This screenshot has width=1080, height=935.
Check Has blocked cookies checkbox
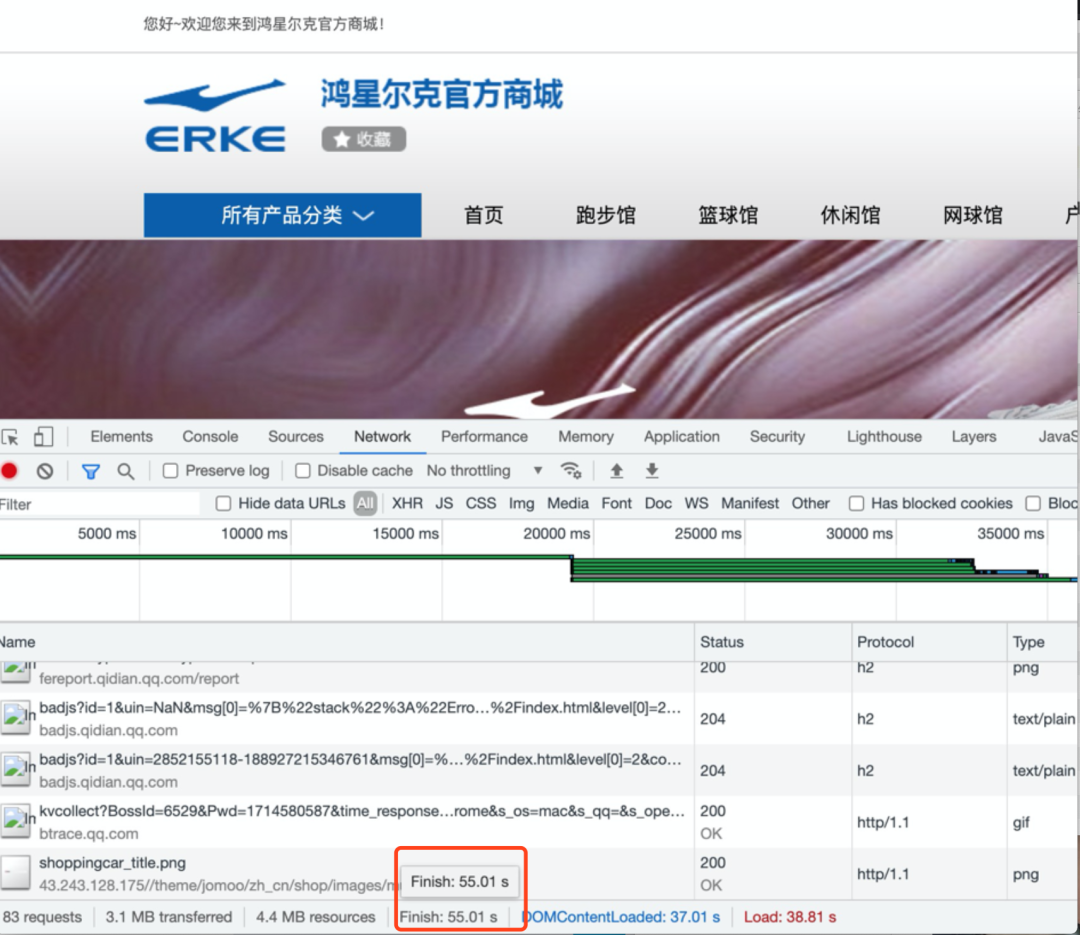(856, 504)
